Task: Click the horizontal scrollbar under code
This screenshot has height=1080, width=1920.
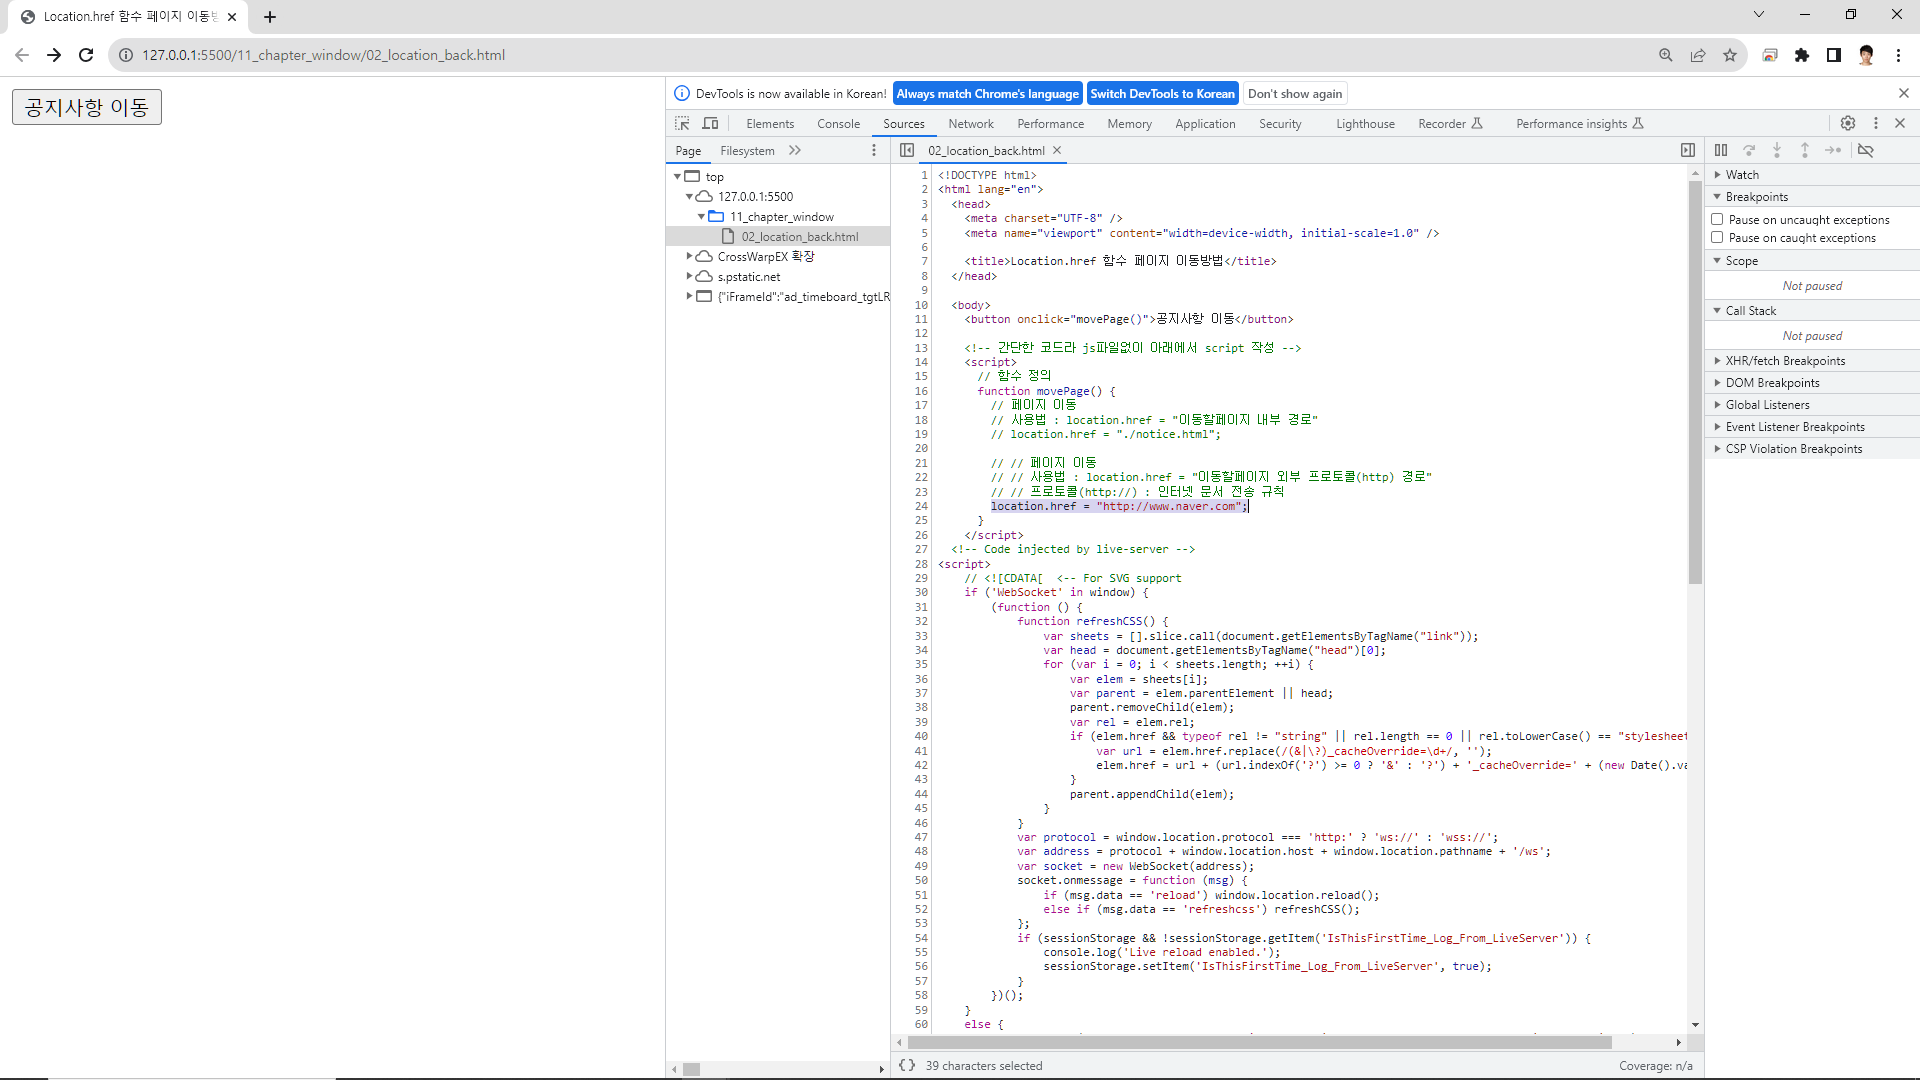Action: 1260,1042
